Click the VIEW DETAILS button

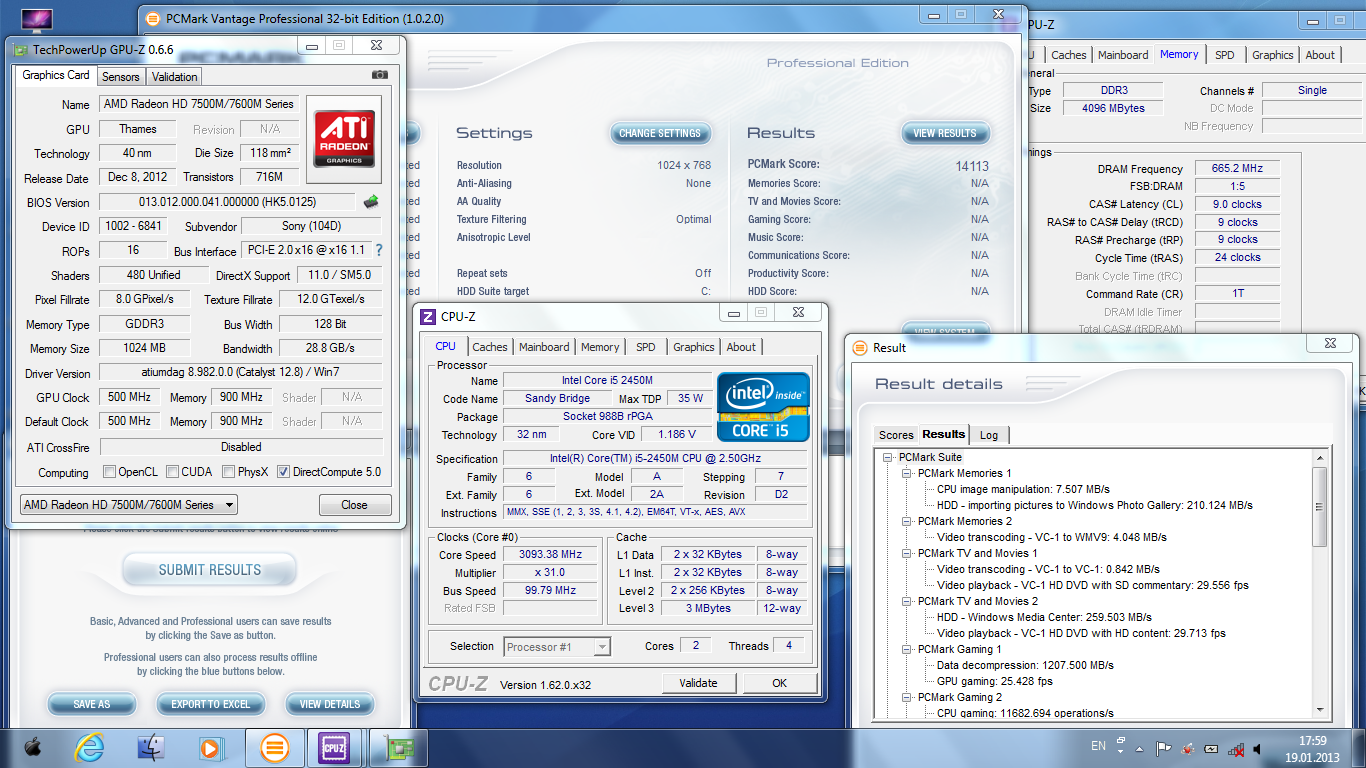point(330,704)
